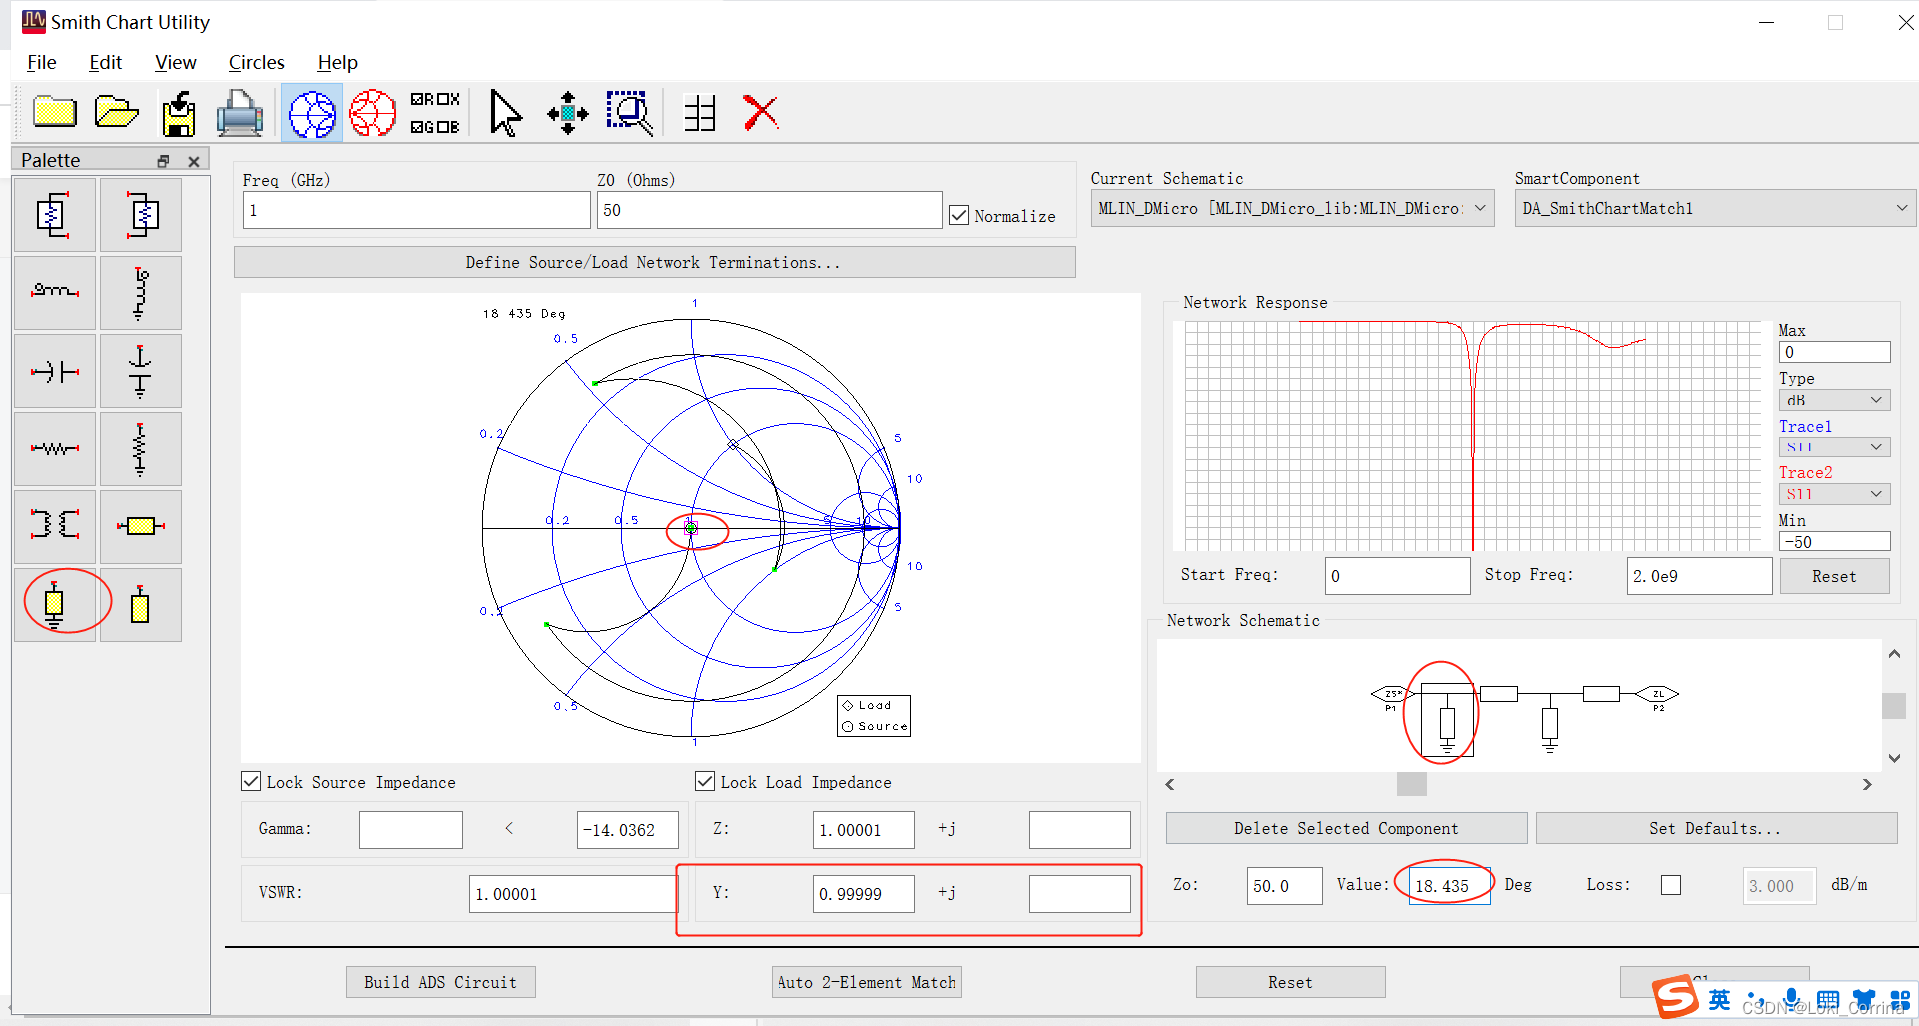Undock the Palette panel
The image size is (1919, 1026).
[x=163, y=161]
